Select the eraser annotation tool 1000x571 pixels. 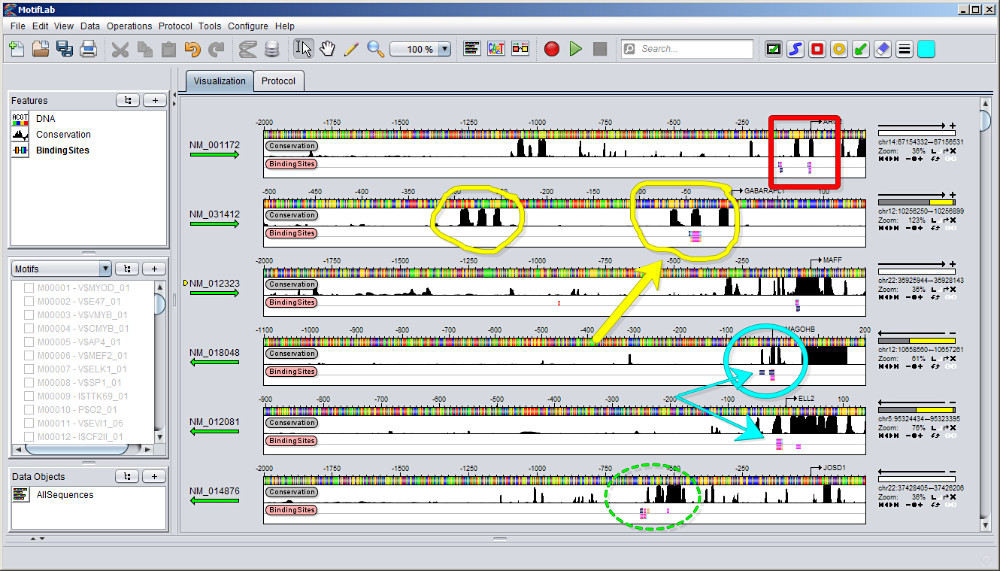[883, 49]
